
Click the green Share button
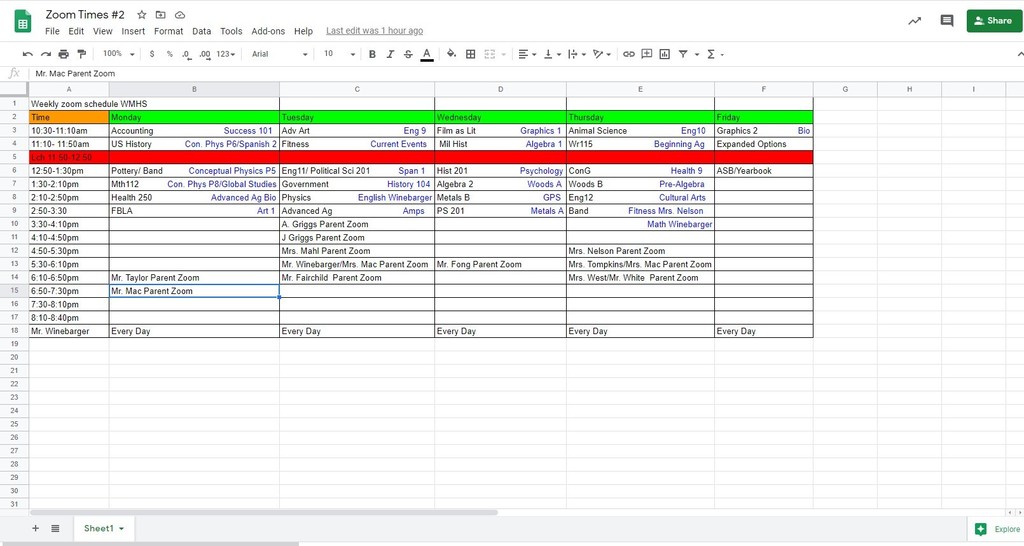[x=993, y=21]
